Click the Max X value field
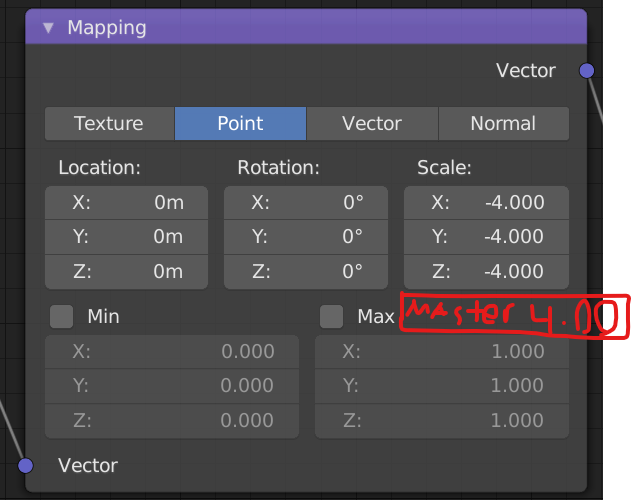 (442, 351)
